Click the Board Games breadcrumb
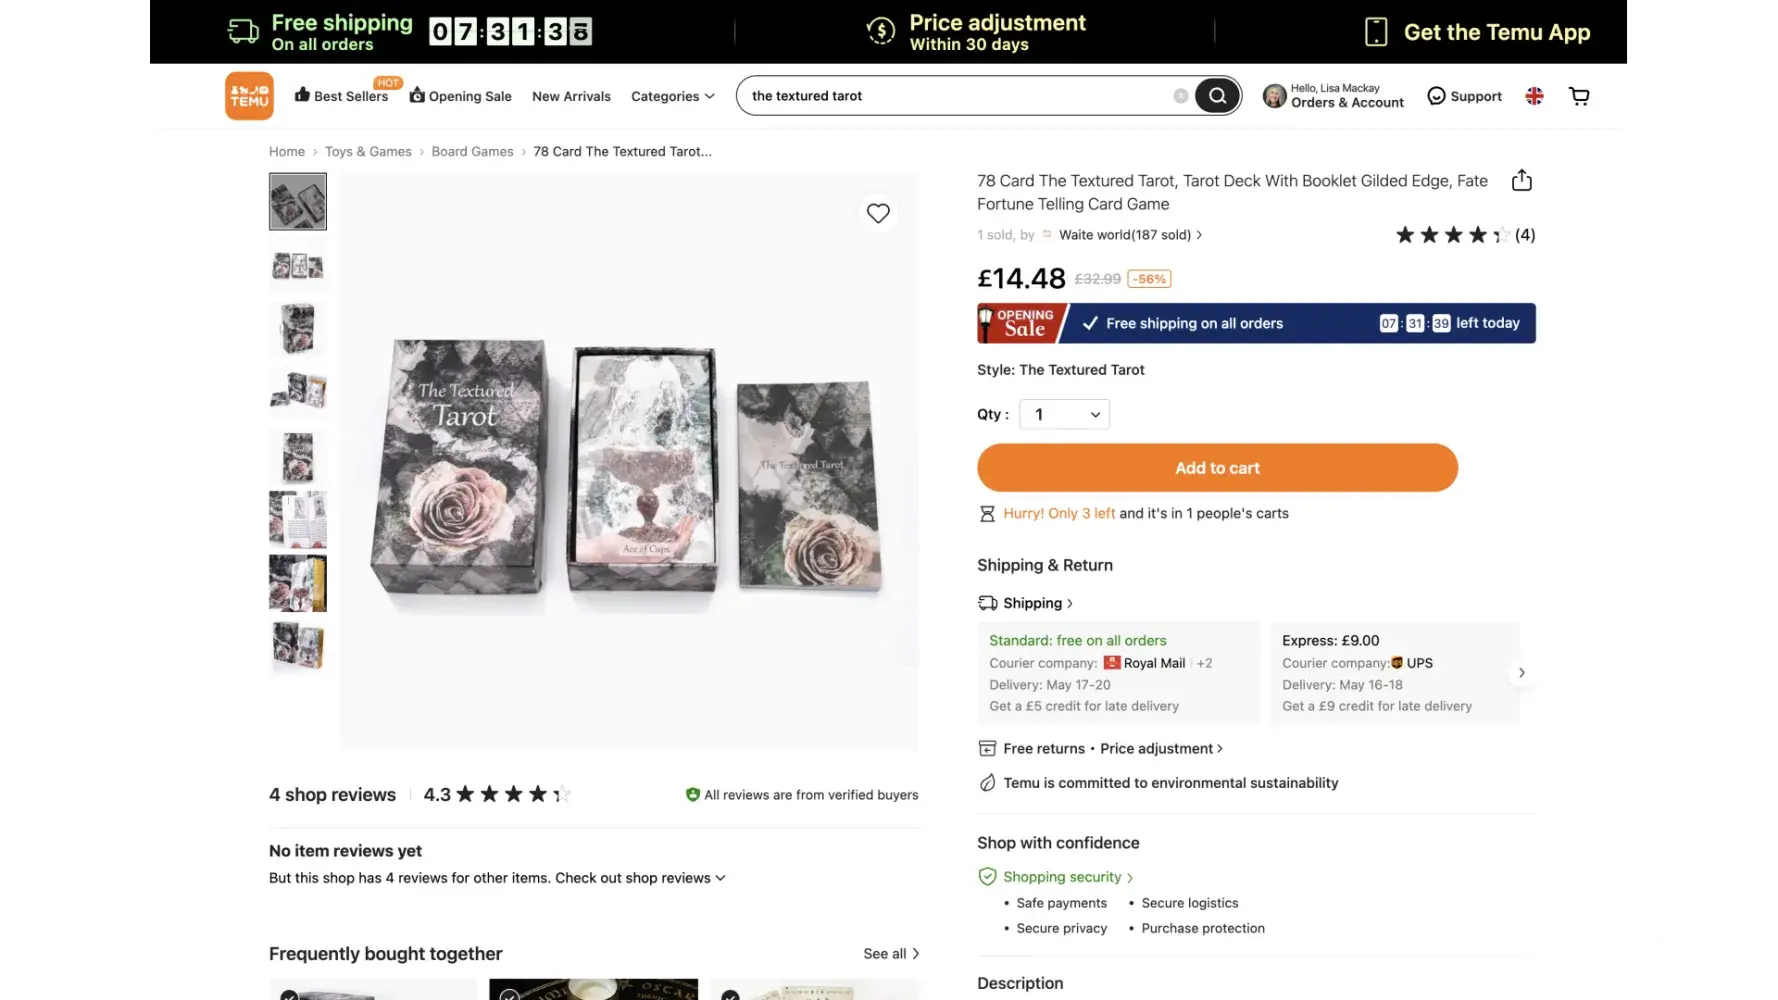 [x=472, y=152]
